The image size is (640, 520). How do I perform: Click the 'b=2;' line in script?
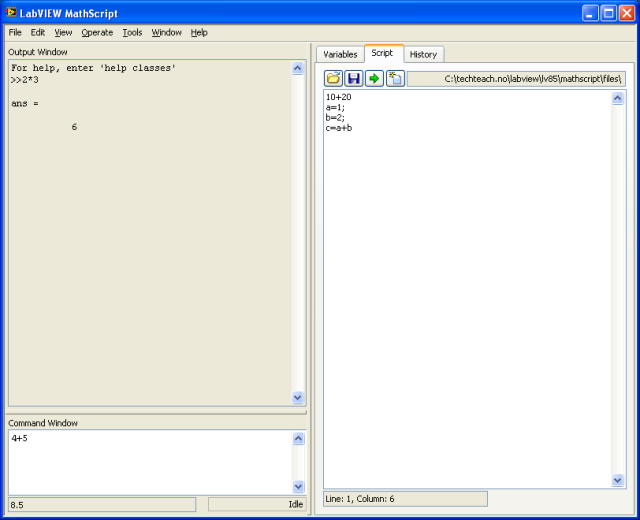(x=335, y=118)
